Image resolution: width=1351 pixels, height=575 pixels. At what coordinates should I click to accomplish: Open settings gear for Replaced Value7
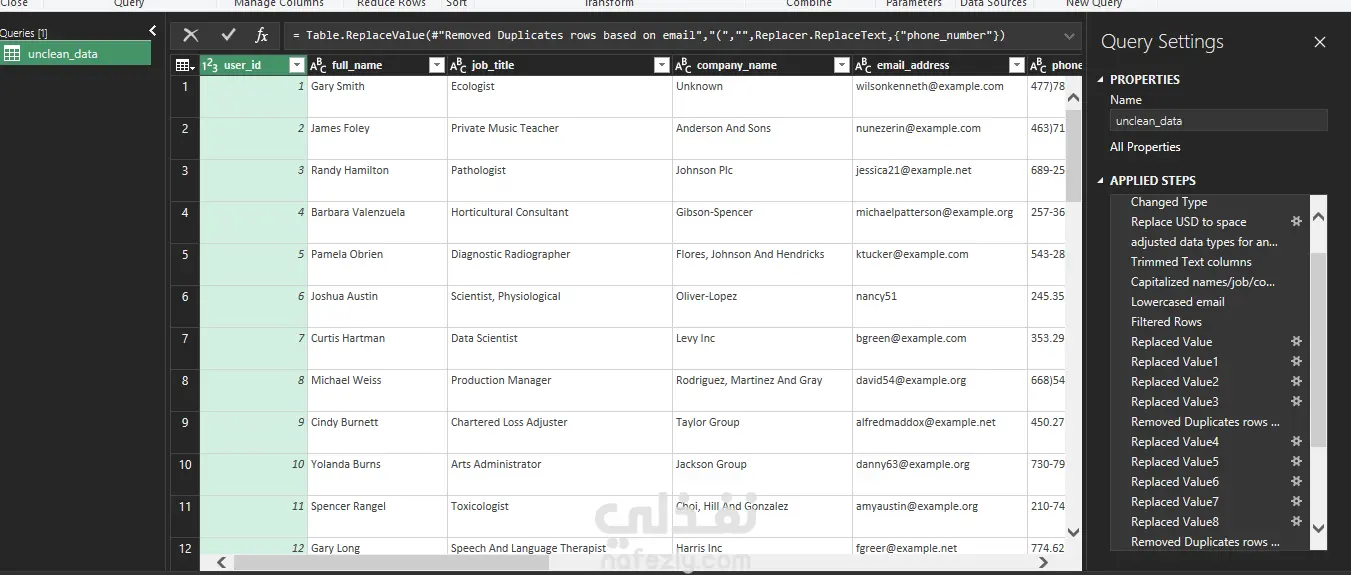[1296, 502]
